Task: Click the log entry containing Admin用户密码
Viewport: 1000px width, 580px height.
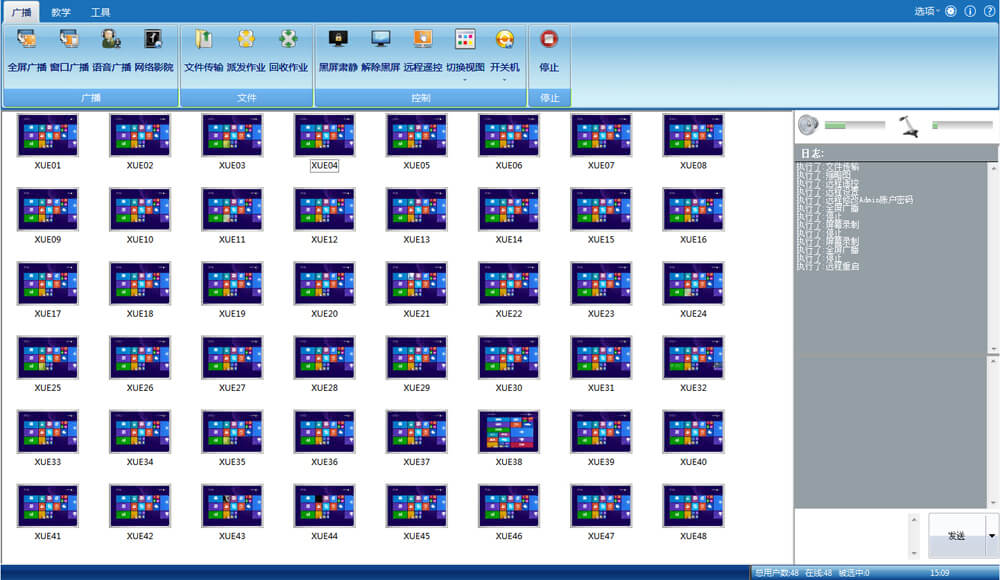Action: point(855,200)
